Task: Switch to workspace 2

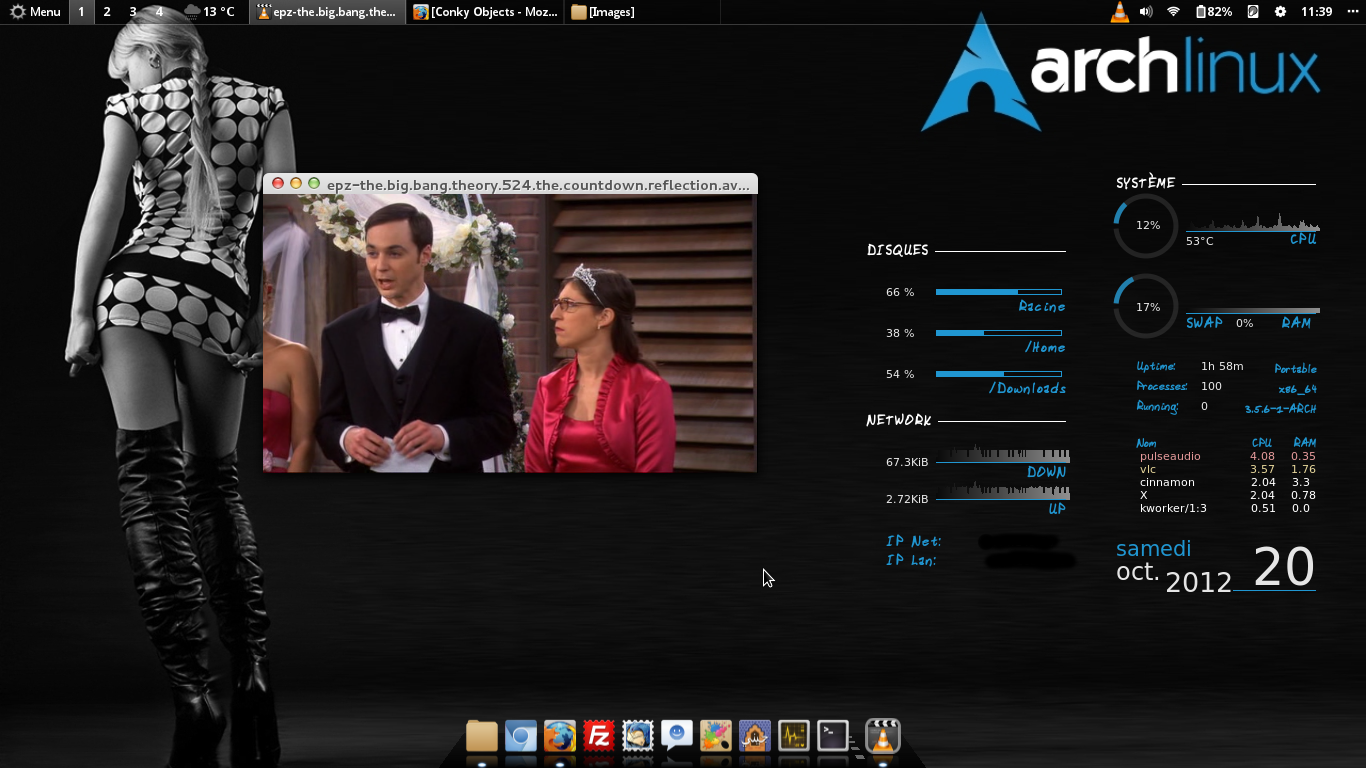Action: 107,12
